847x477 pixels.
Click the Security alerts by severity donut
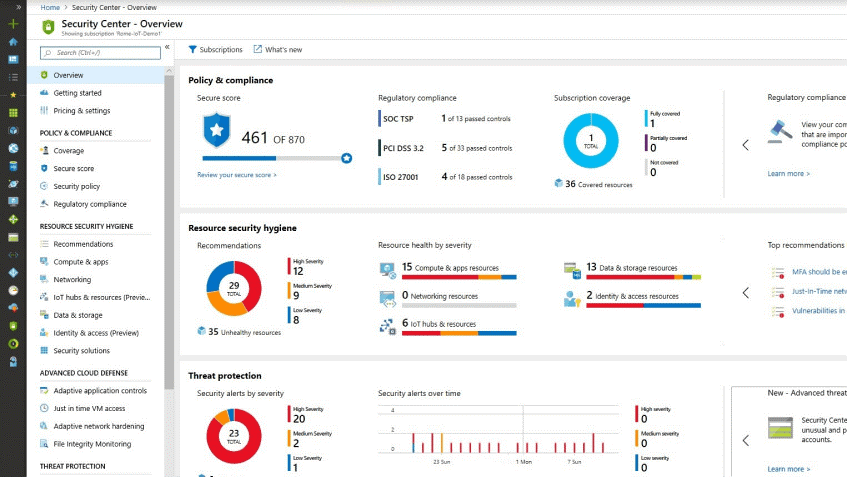234,436
